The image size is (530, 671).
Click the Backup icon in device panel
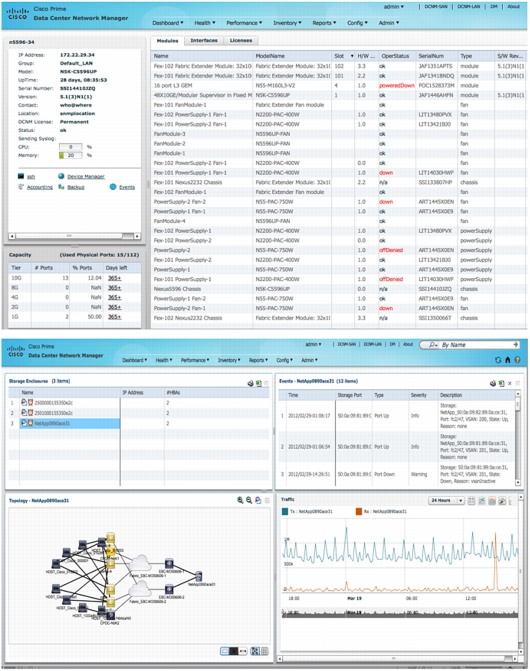(61, 187)
